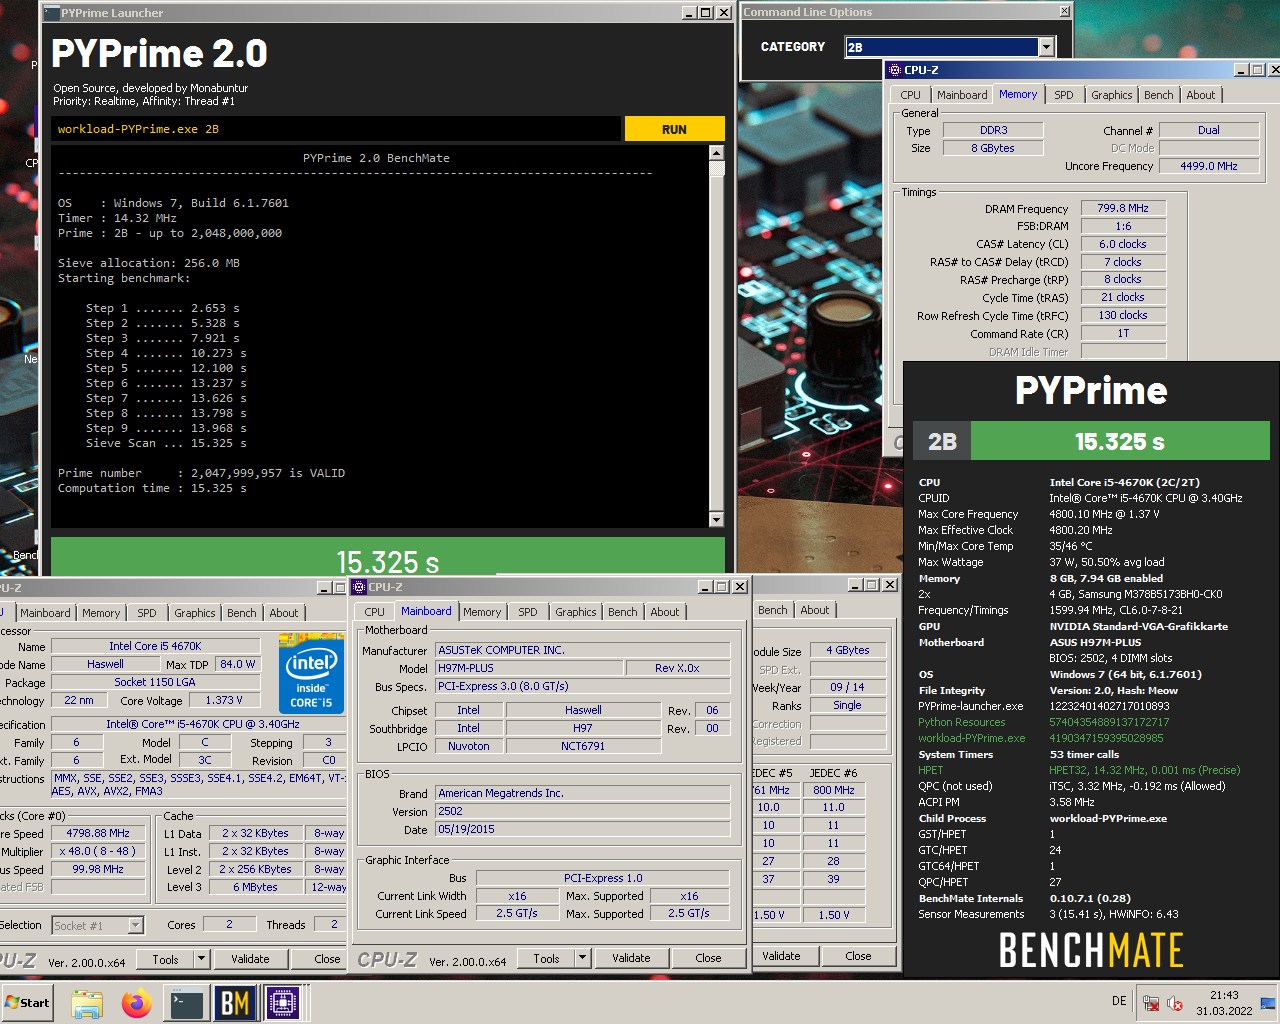Open the taskbar clock showing 21:43

coord(1224,1003)
